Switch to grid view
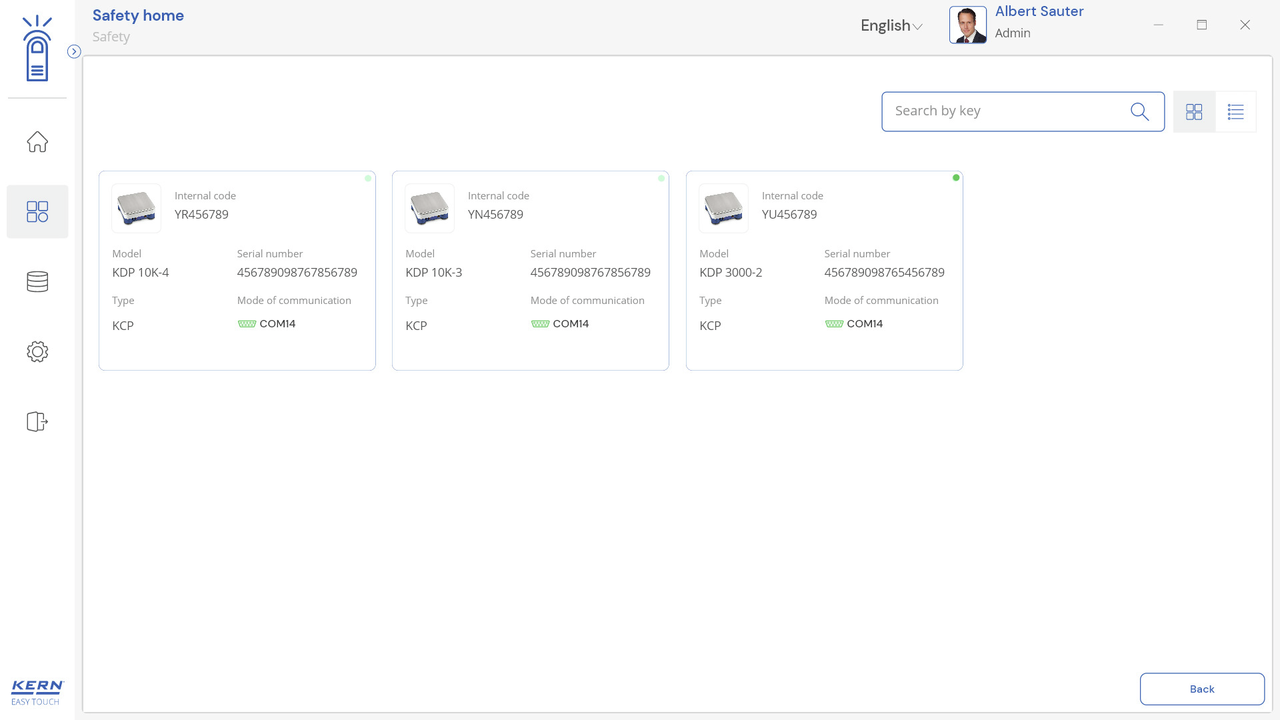The image size is (1280, 720). (x=1194, y=112)
